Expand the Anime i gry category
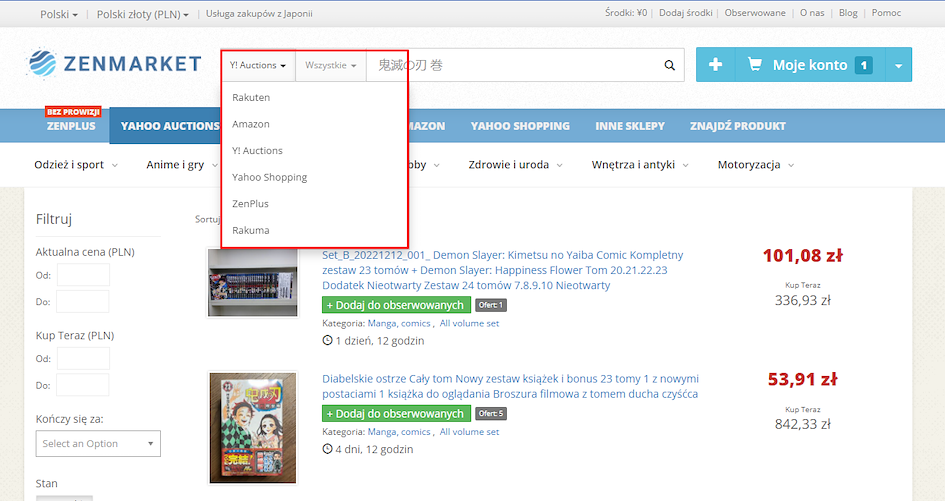The height and width of the screenshot is (501, 945). coord(182,165)
